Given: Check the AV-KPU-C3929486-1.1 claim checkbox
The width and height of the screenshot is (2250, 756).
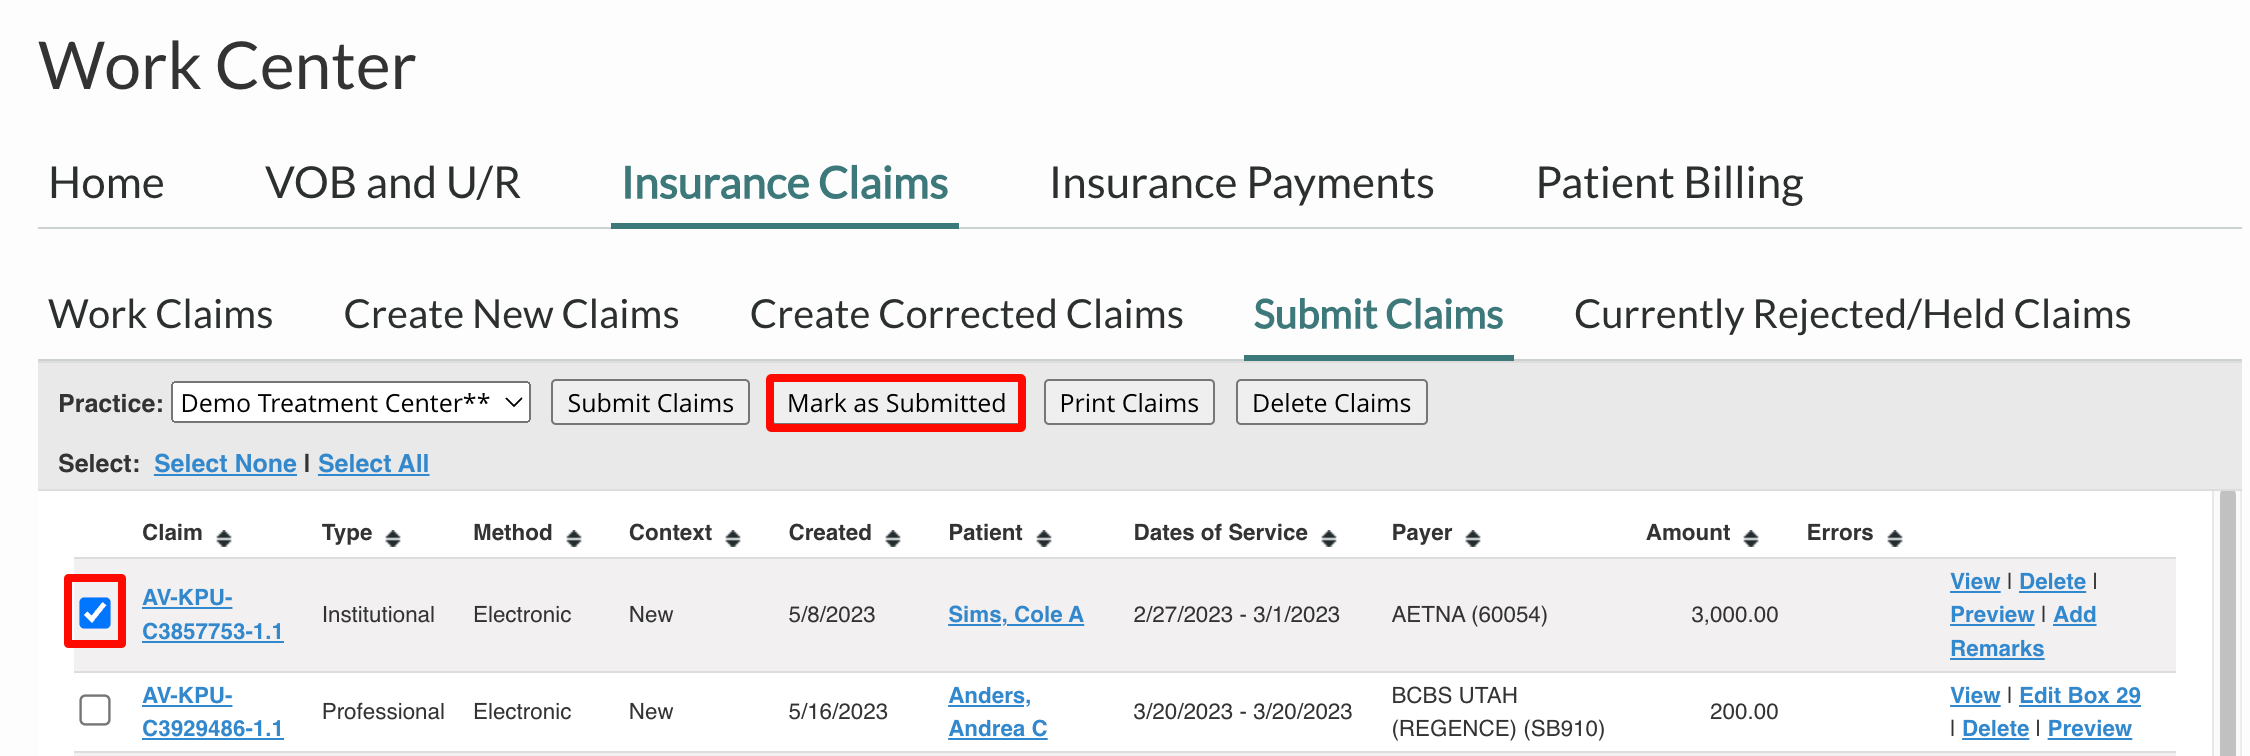Looking at the screenshot, I should (95, 710).
